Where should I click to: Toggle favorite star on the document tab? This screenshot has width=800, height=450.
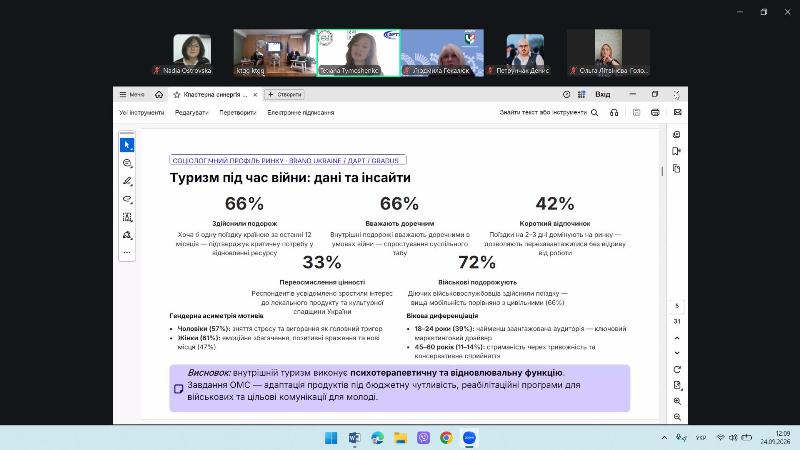177,95
